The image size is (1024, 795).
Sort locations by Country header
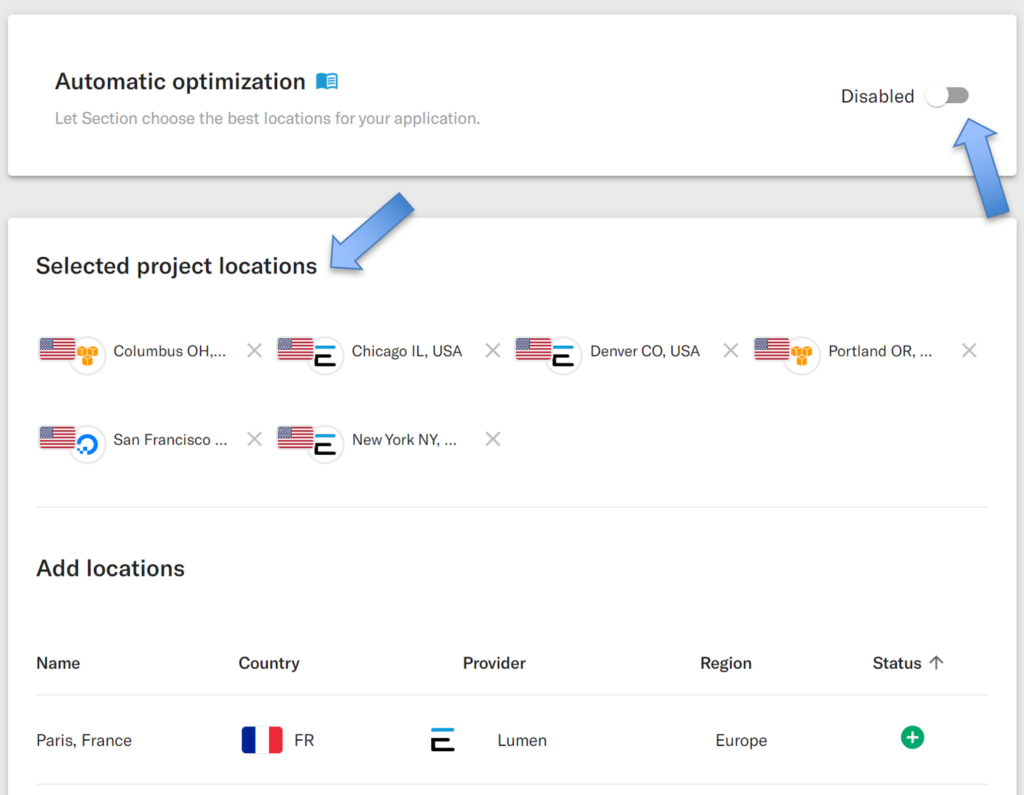pyautogui.click(x=269, y=663)
